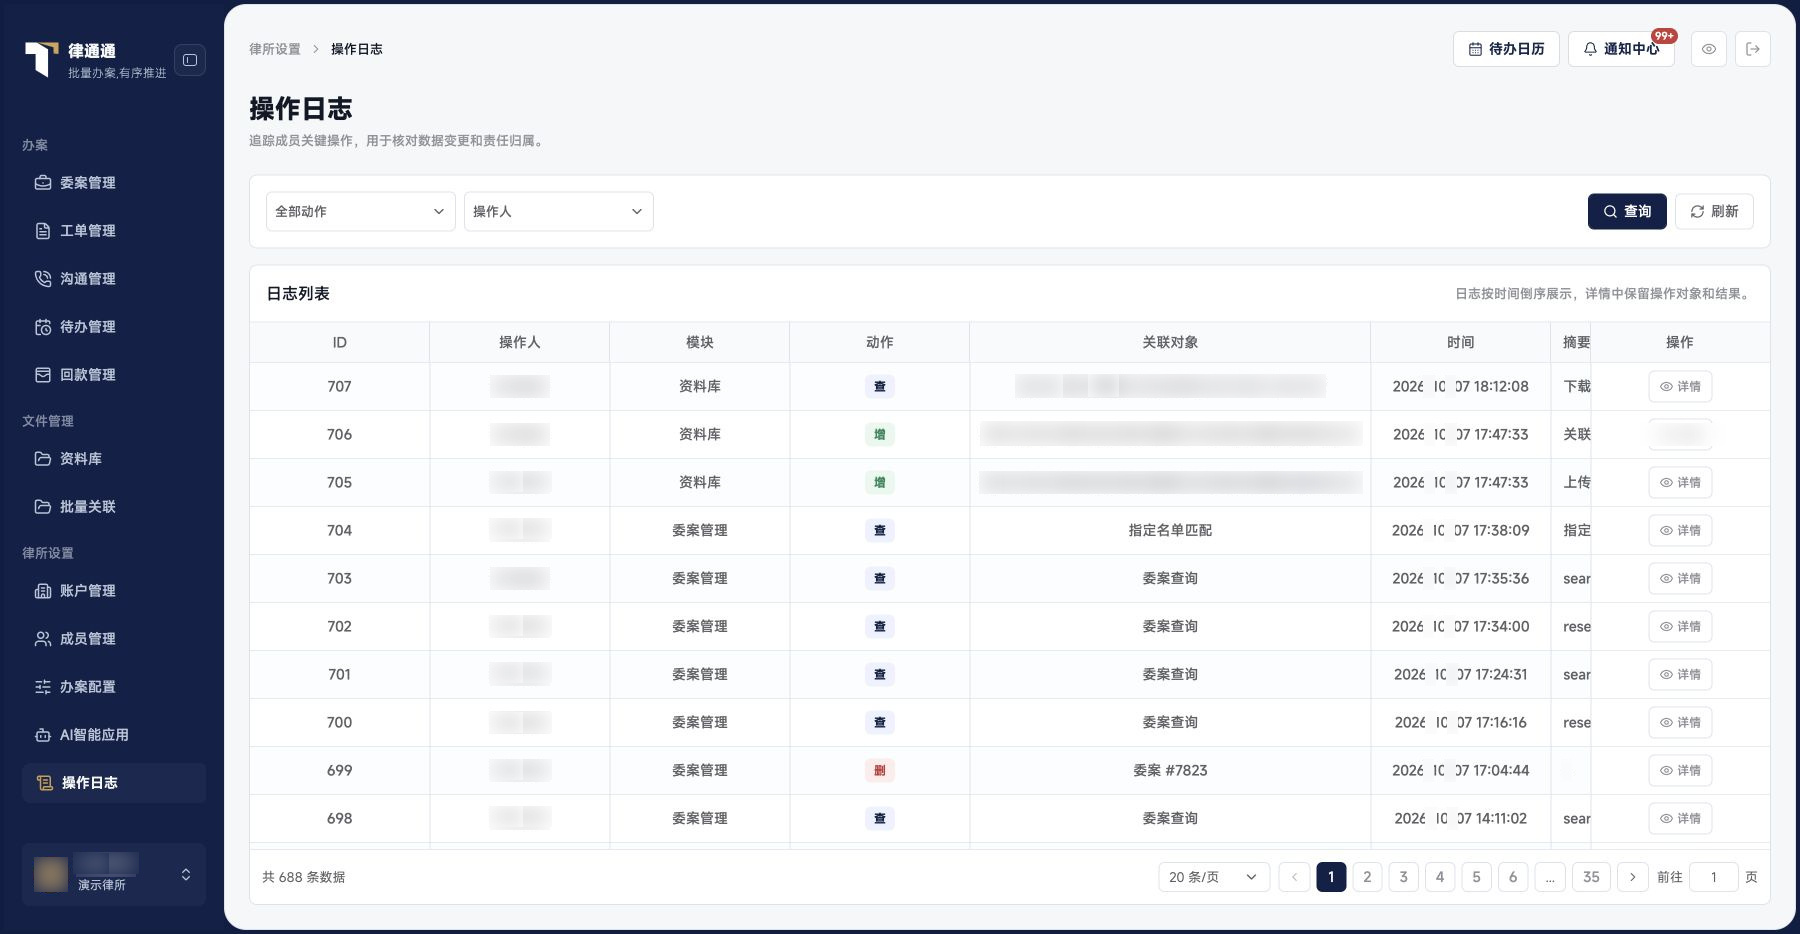Viewport: 1800px width, 934px height.
Task: Open the 待办日历 calendar button
Action: click(x=1506, y=49)
